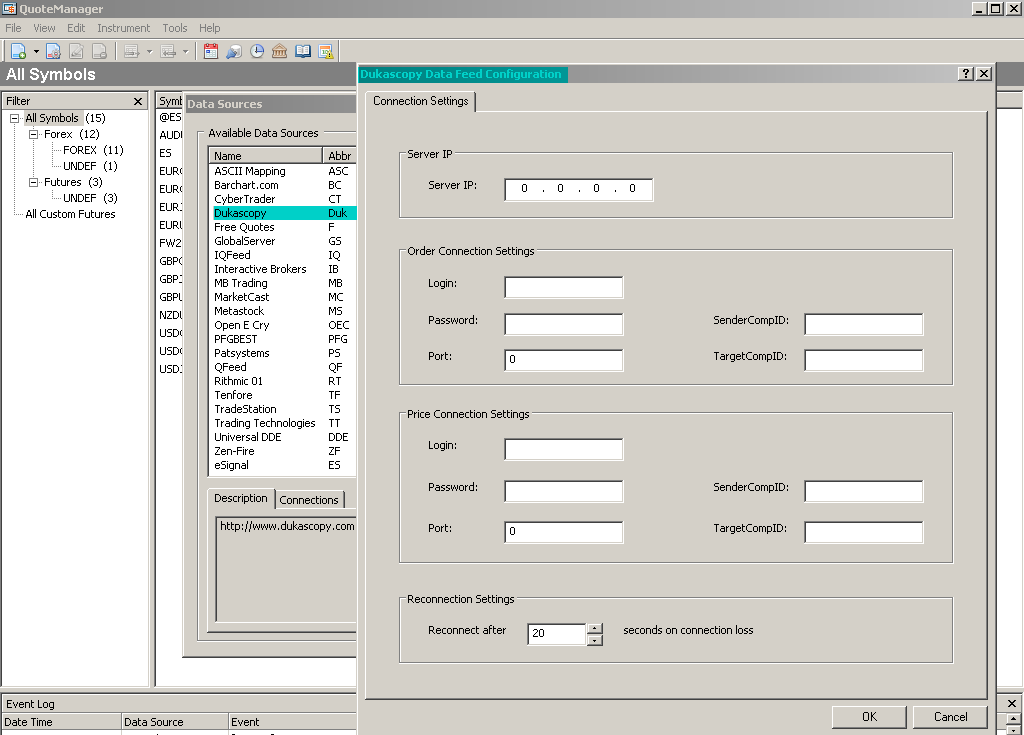Select Universal DDE data source
1024x735 pixels.
click(284, 437)
